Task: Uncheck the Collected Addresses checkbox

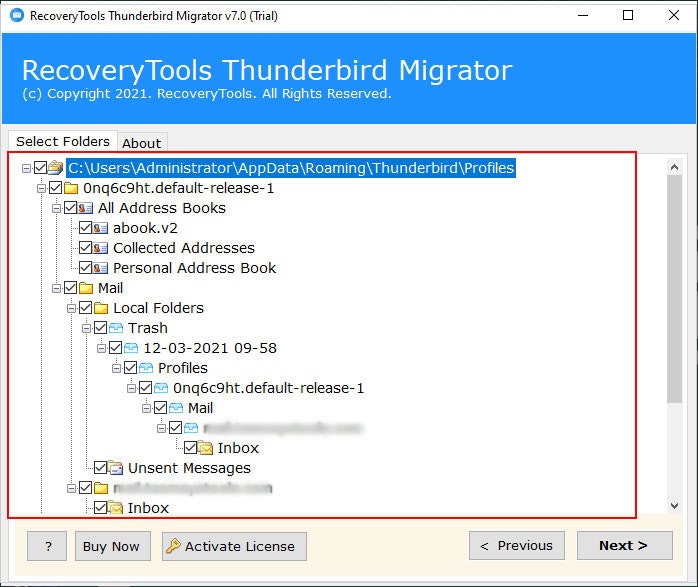Action: (x=85, y=248)
